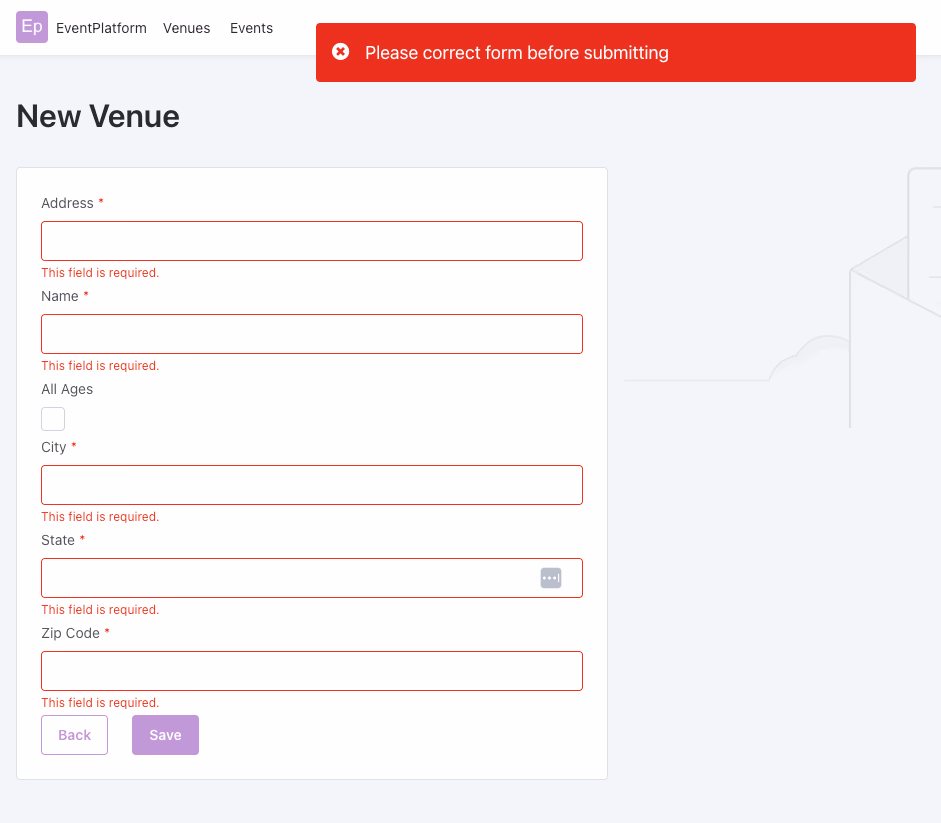The height and width of the screenshot is (823, 941).
Task: Select the City input field
Action: tap(311, 485)
